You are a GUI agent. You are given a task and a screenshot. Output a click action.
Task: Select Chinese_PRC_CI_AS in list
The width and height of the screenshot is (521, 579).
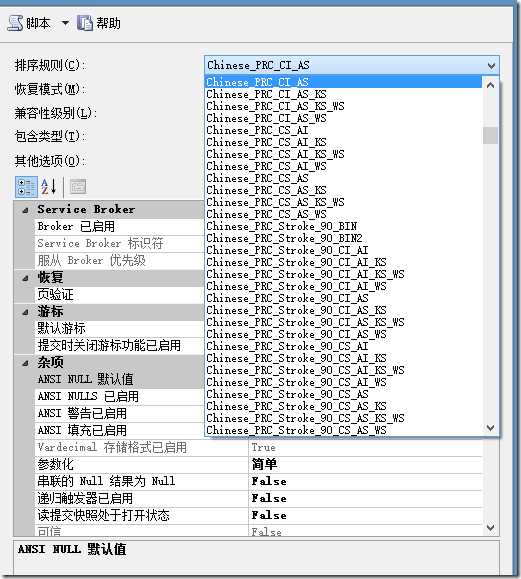click(x=343, y=82)
